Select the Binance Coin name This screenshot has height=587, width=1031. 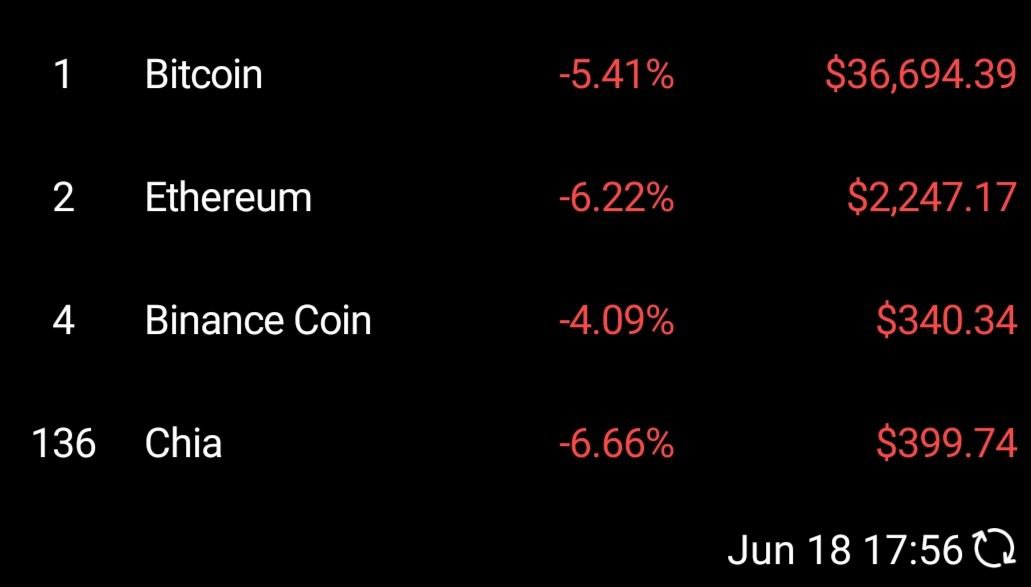click(258, 321)
